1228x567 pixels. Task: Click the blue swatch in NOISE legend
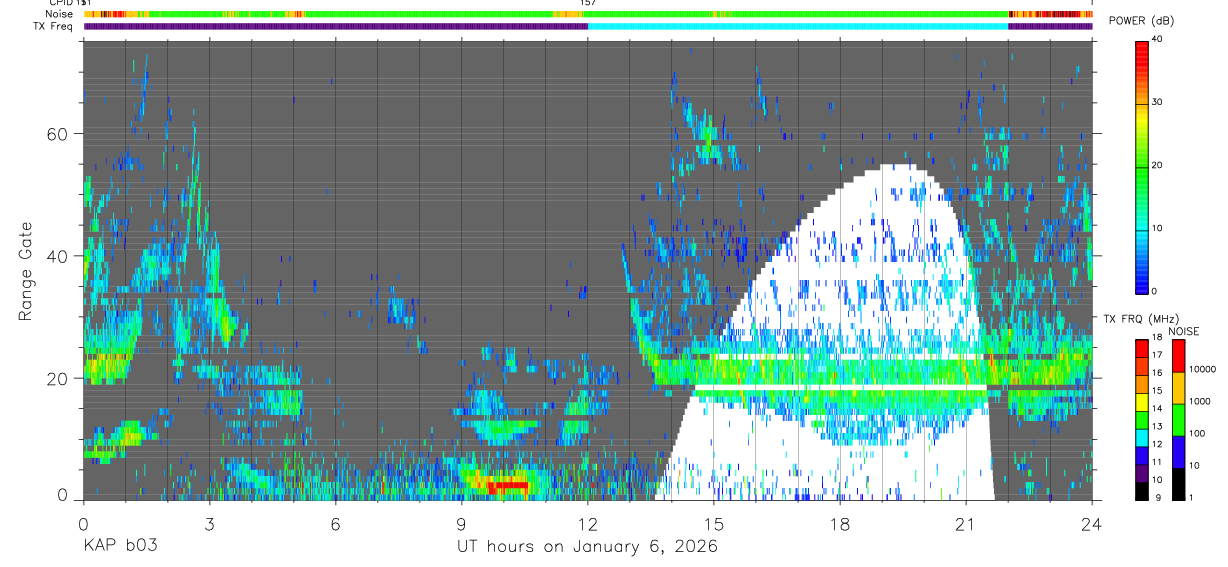[x=1178, y=451]
